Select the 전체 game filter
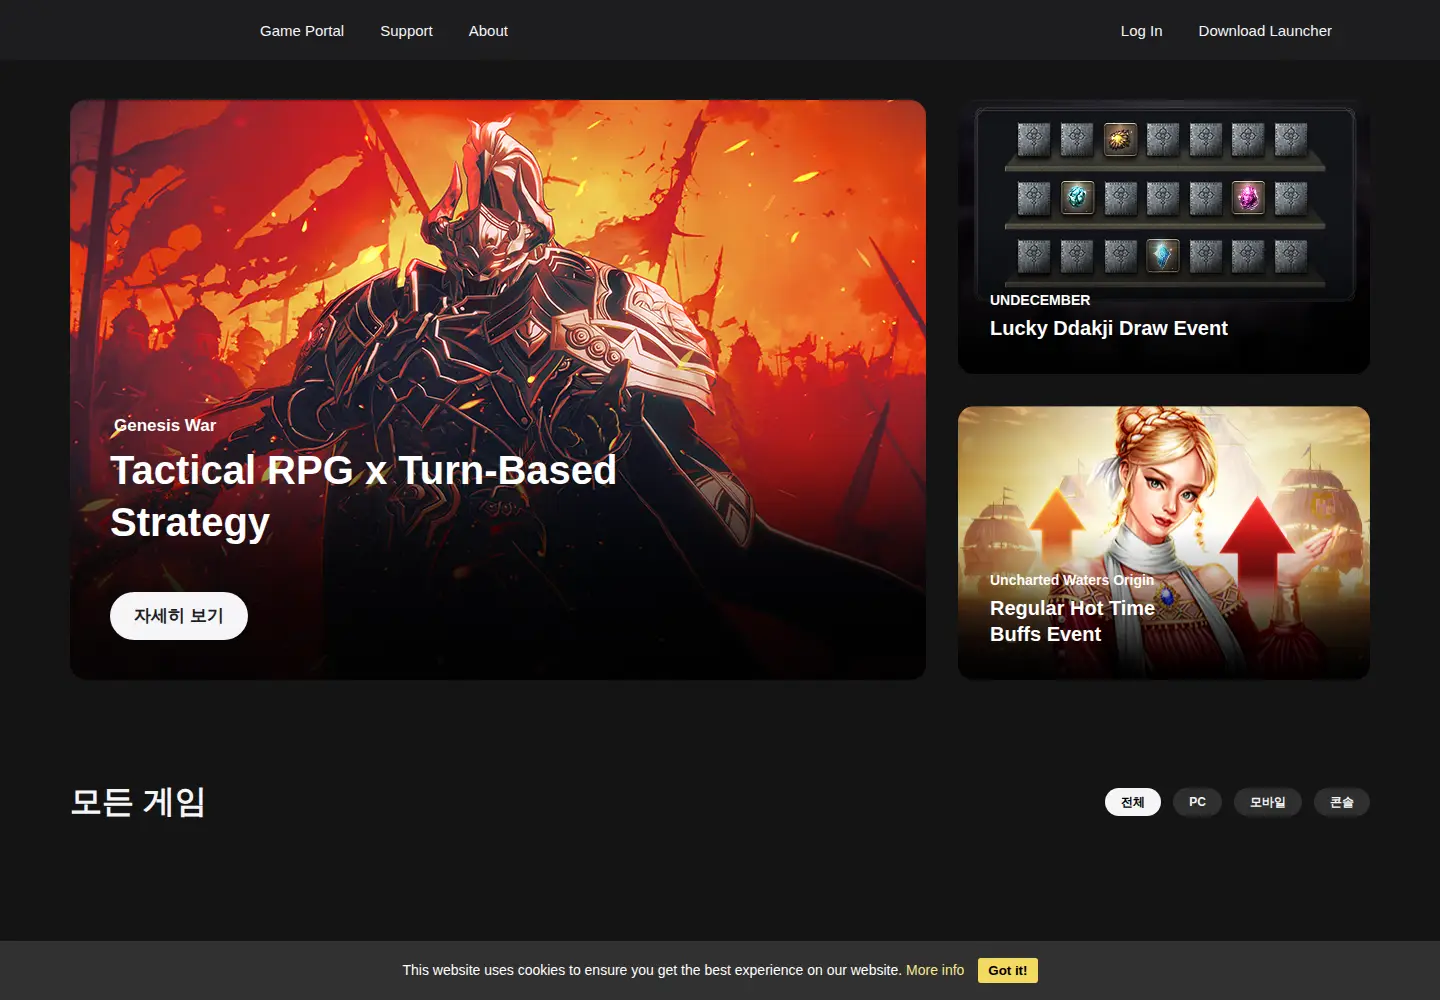This screenshot has width=1440, height=1000. (x=1133, y=802)
